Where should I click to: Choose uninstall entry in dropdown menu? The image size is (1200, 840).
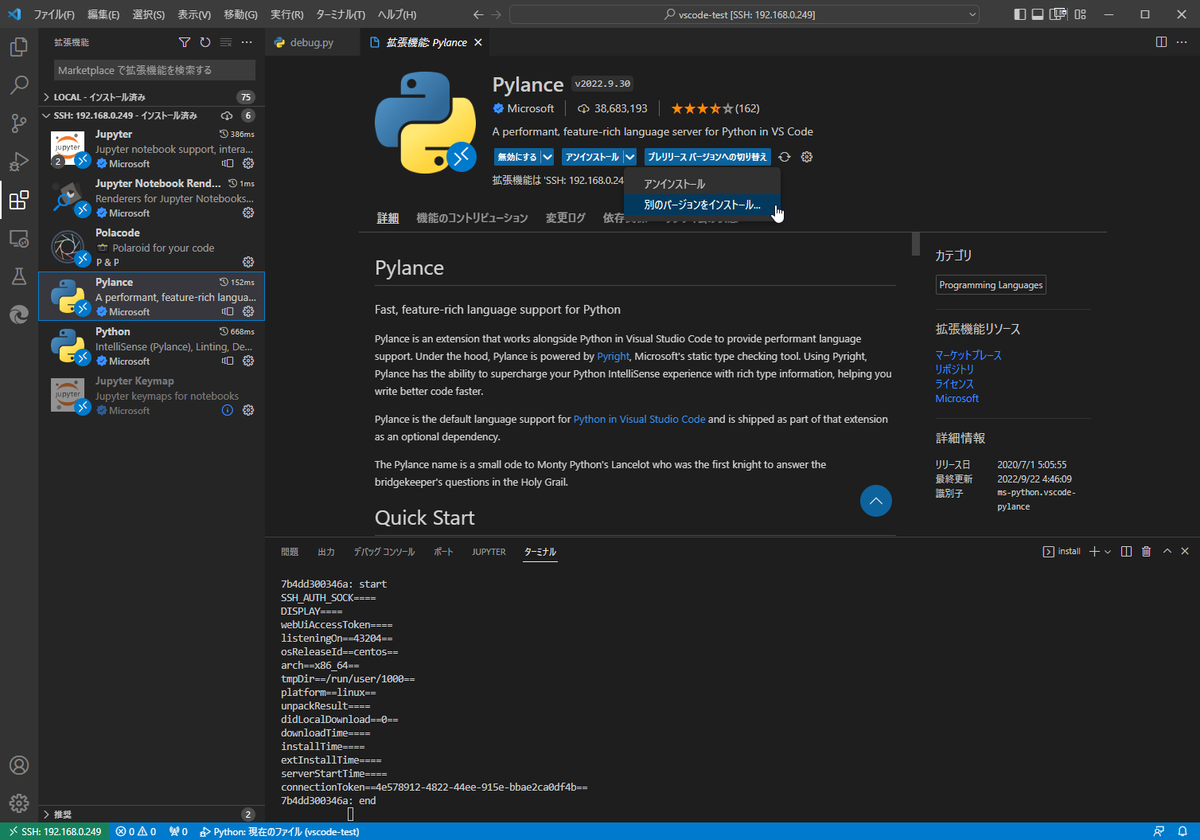tap(702, 184)
